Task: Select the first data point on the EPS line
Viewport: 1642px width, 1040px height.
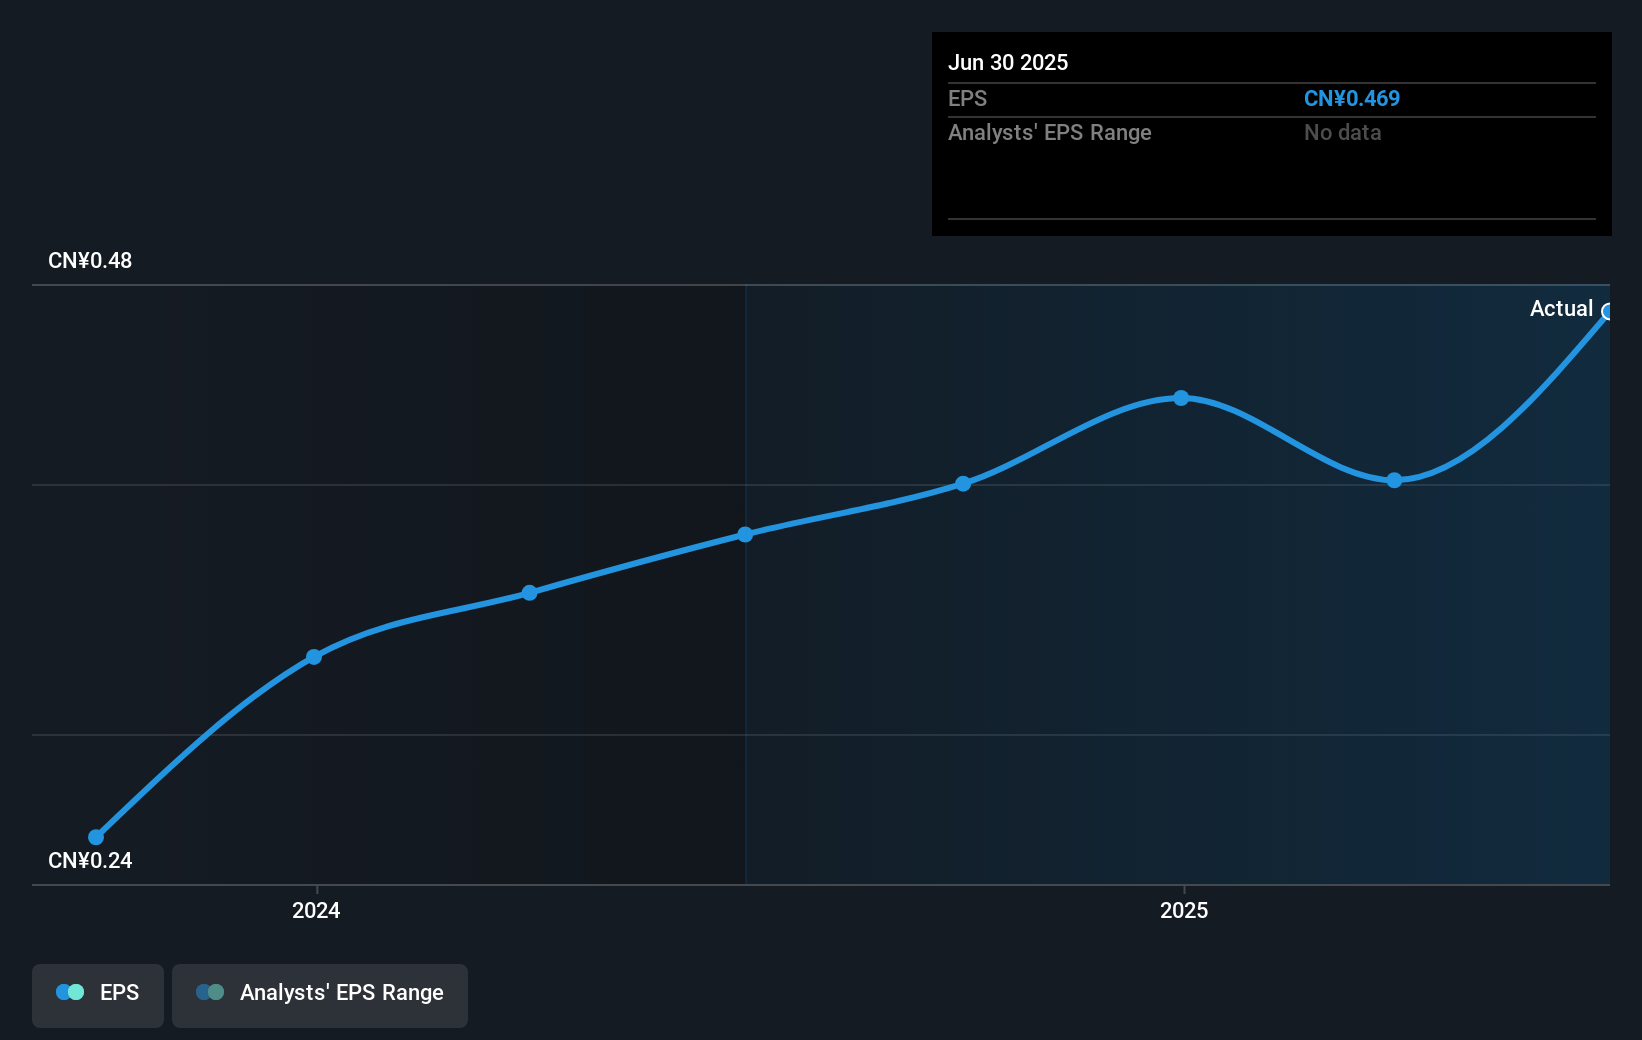Action: 95,836
